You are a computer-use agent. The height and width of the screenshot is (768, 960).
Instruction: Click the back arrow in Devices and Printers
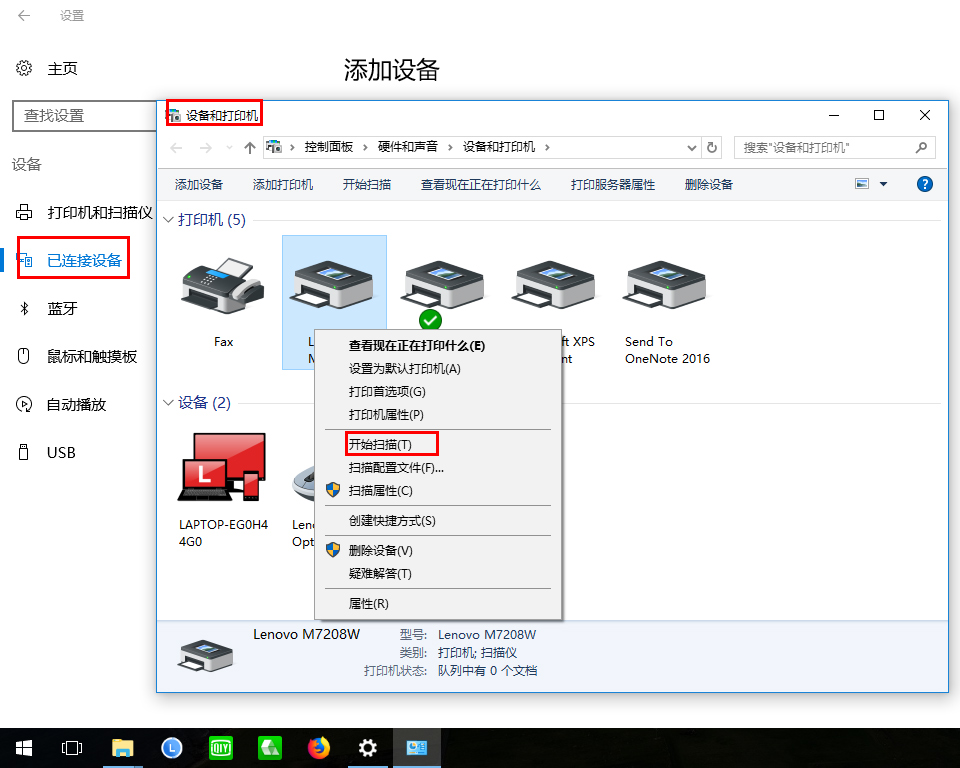[x=176, y=148]
